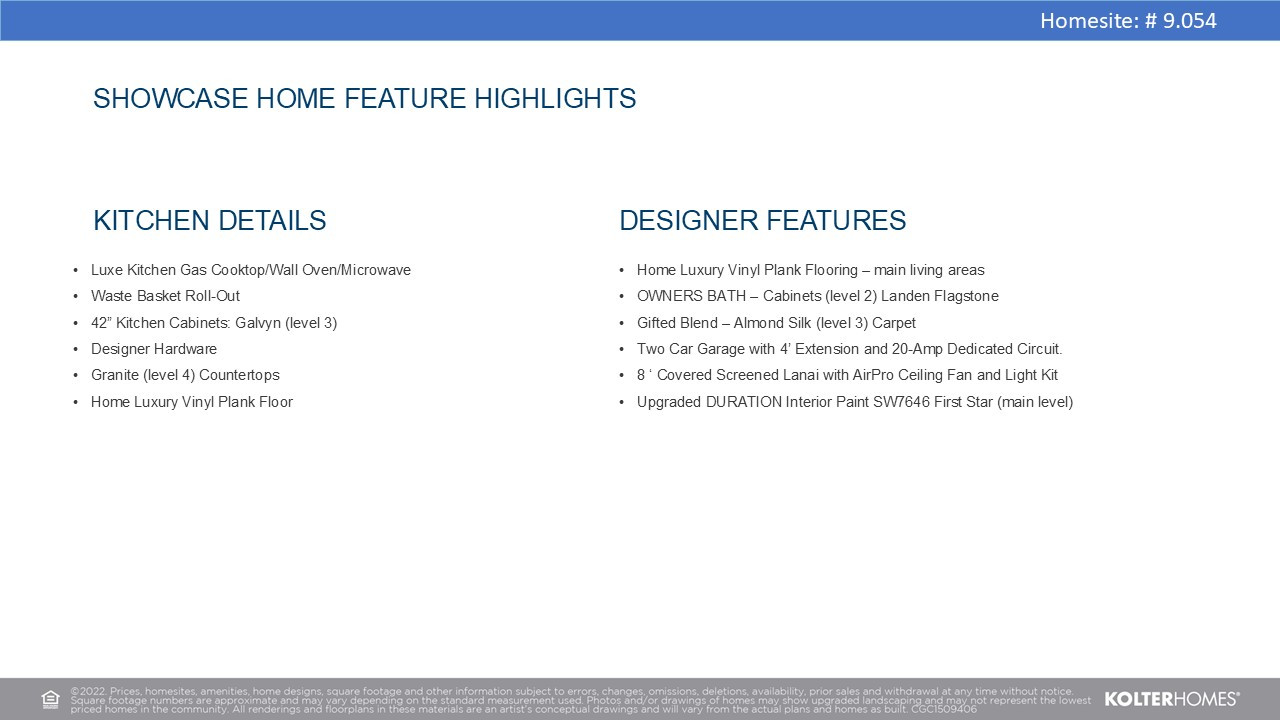Viewport: 1280px width, 720px height.
Task: Click the copyright disclaimer footer text
Action: [x=580, y=699]
